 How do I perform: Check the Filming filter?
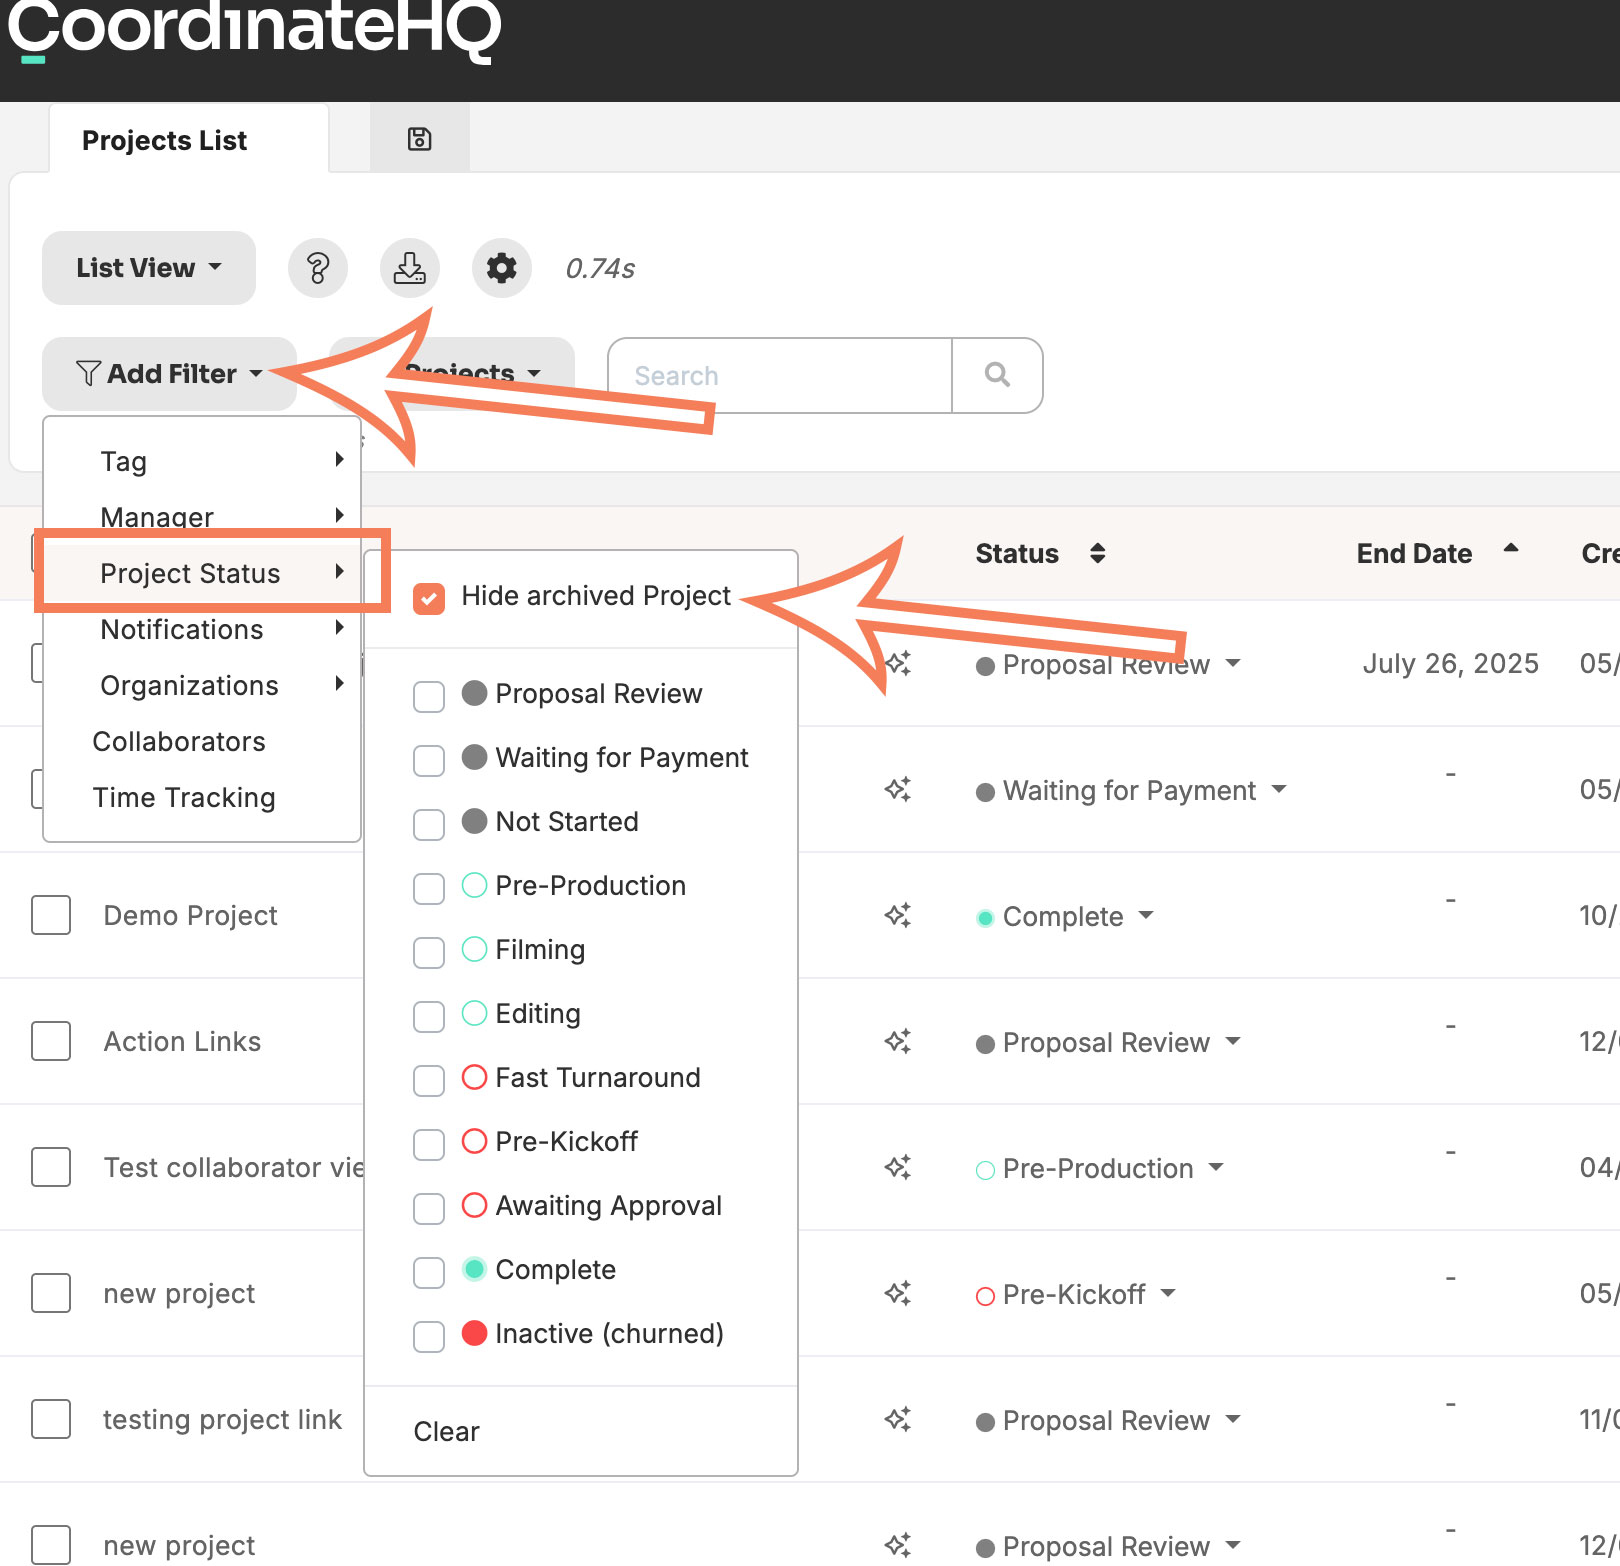coord(429,952)
